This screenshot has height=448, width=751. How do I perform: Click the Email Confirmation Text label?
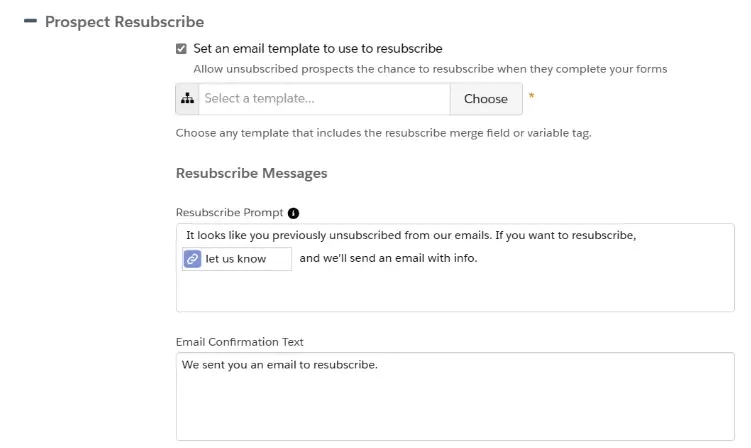tap(239, 342)
